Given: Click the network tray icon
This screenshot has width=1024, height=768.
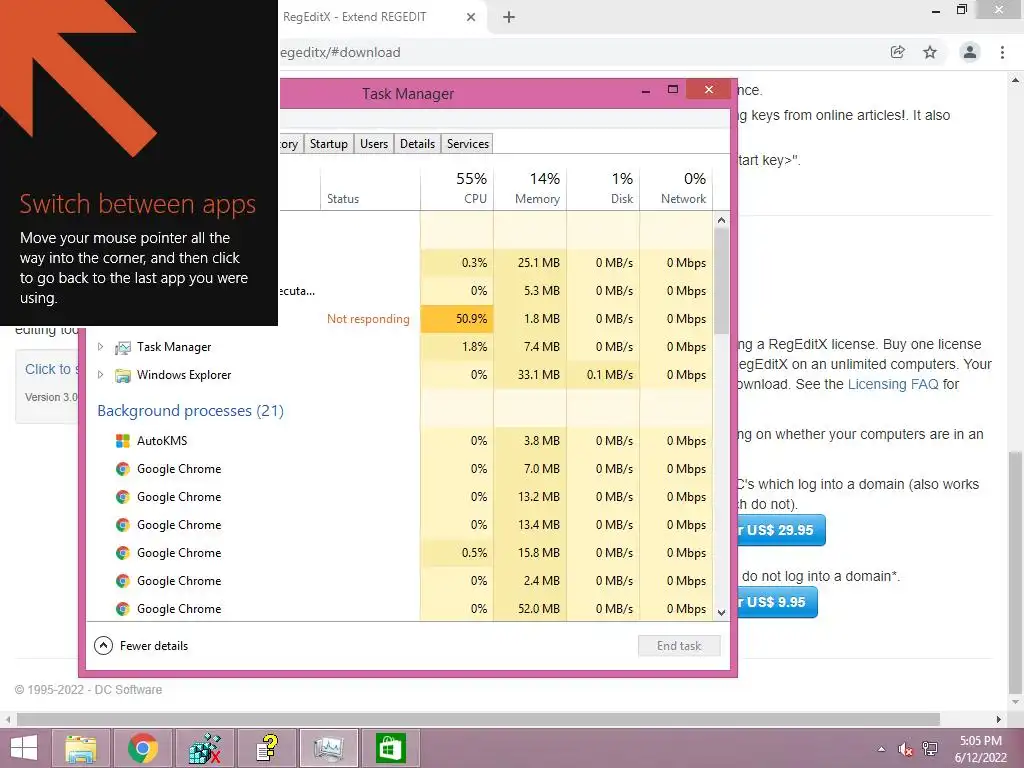Looking at the screenshot, I should coord(929,749).
